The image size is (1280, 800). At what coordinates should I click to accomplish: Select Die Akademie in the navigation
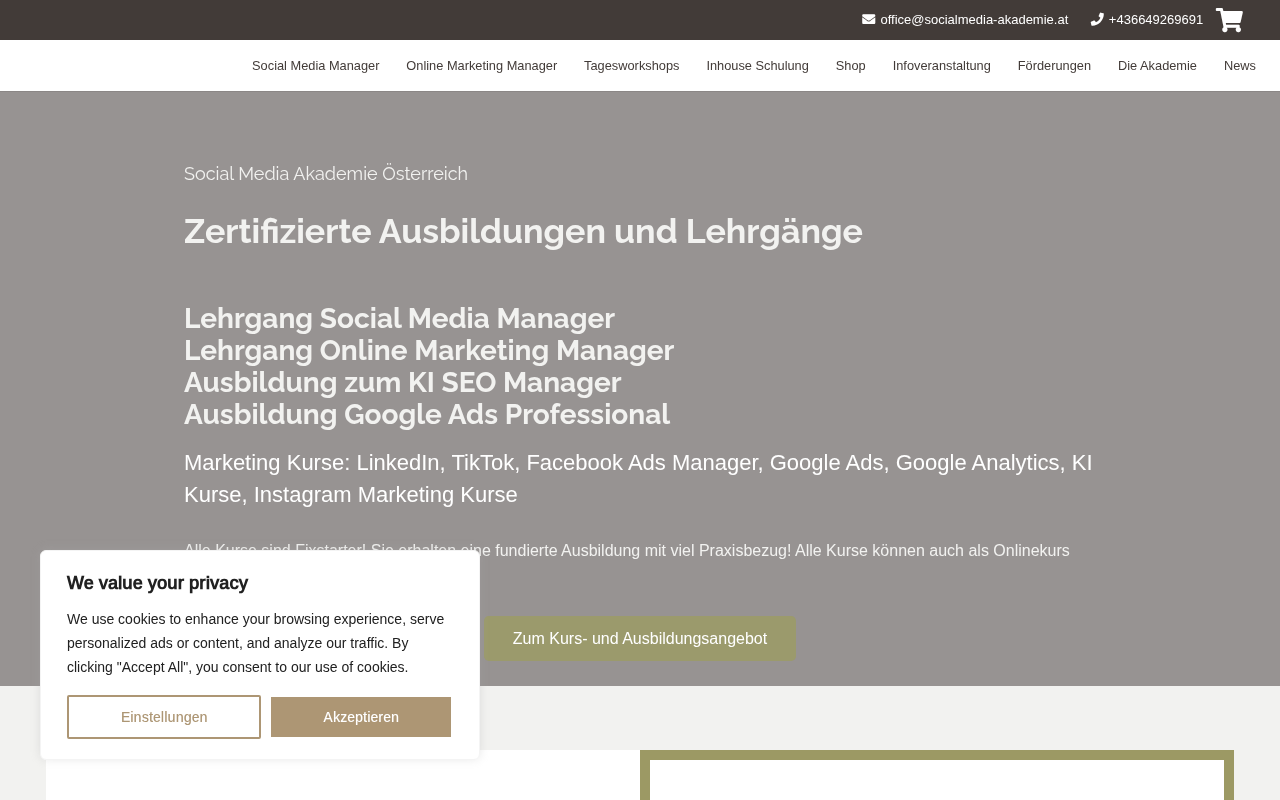tap(1157, 66)
